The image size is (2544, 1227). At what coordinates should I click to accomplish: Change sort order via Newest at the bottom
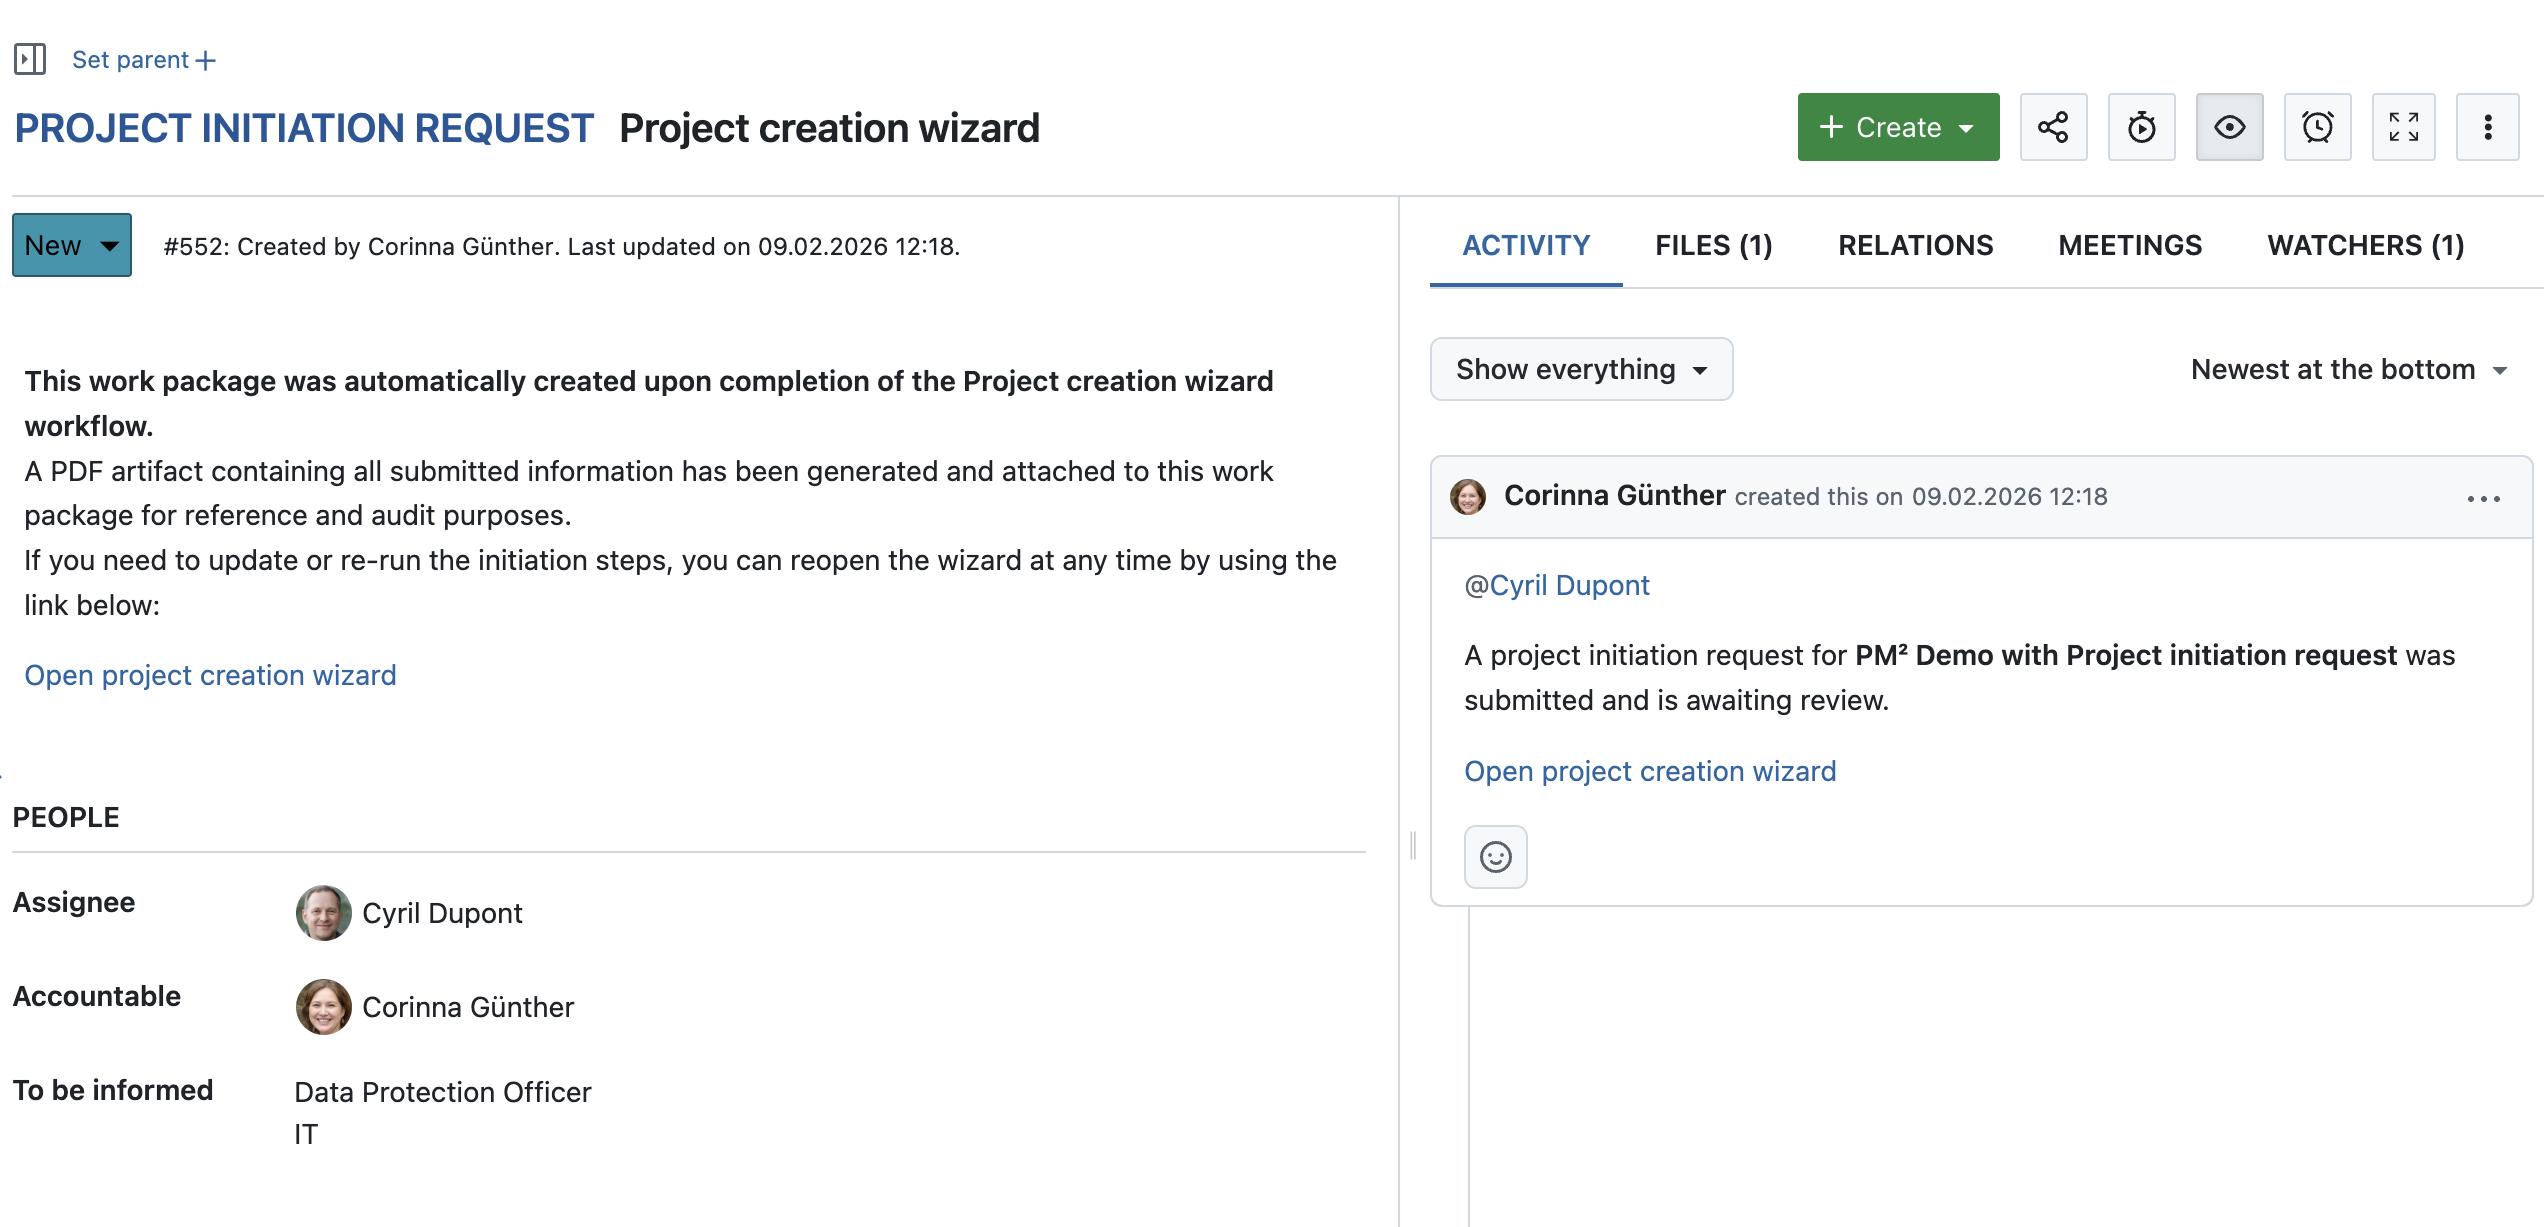[x=2350, y=369]
